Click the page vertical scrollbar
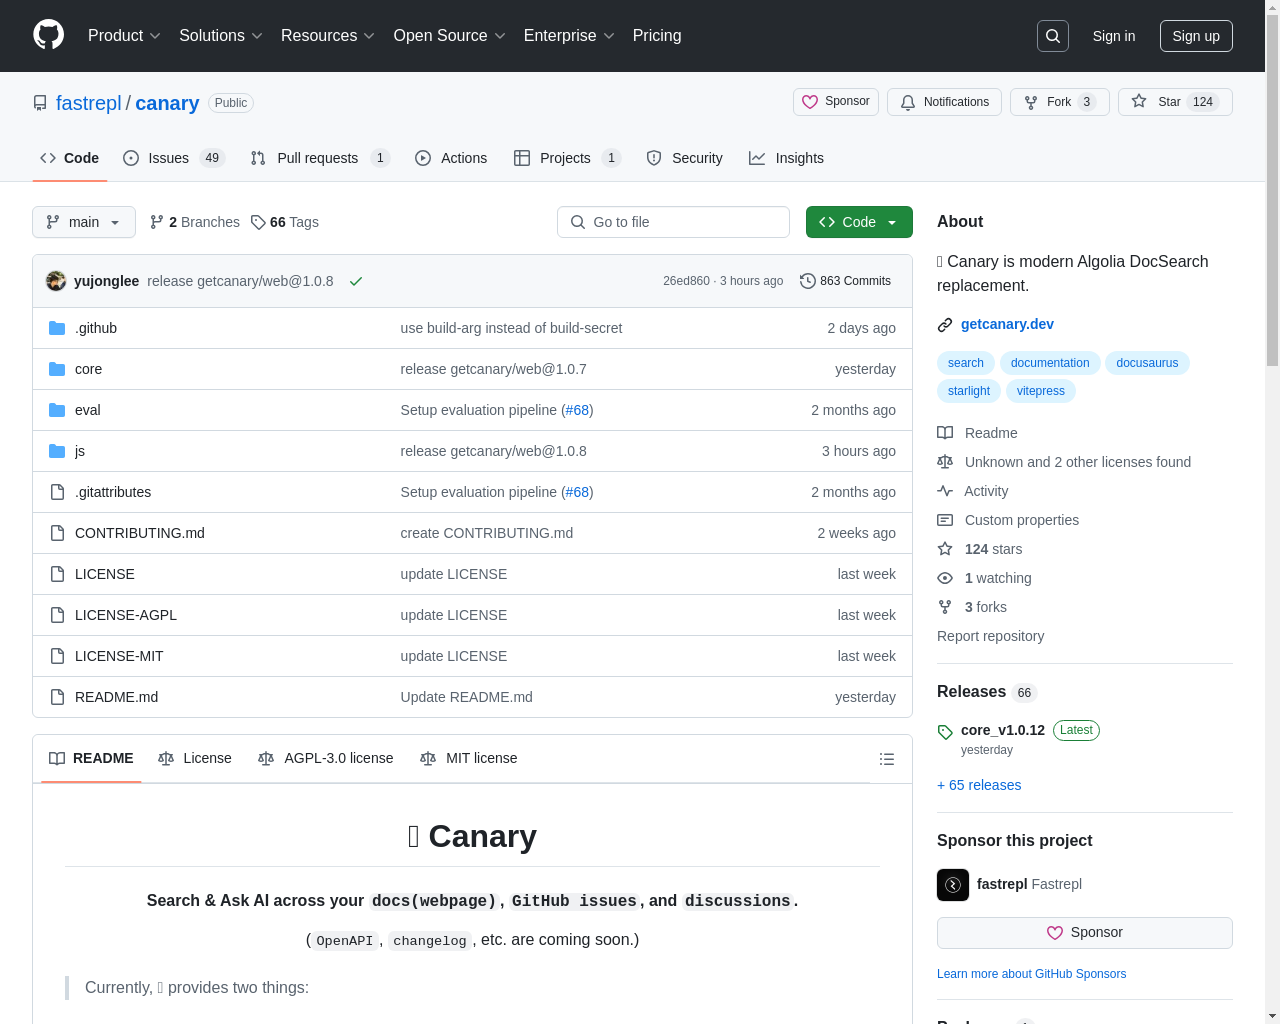Image resolution: width=1280 pixels, height=1024 pixels. (x=1272, y=190)
